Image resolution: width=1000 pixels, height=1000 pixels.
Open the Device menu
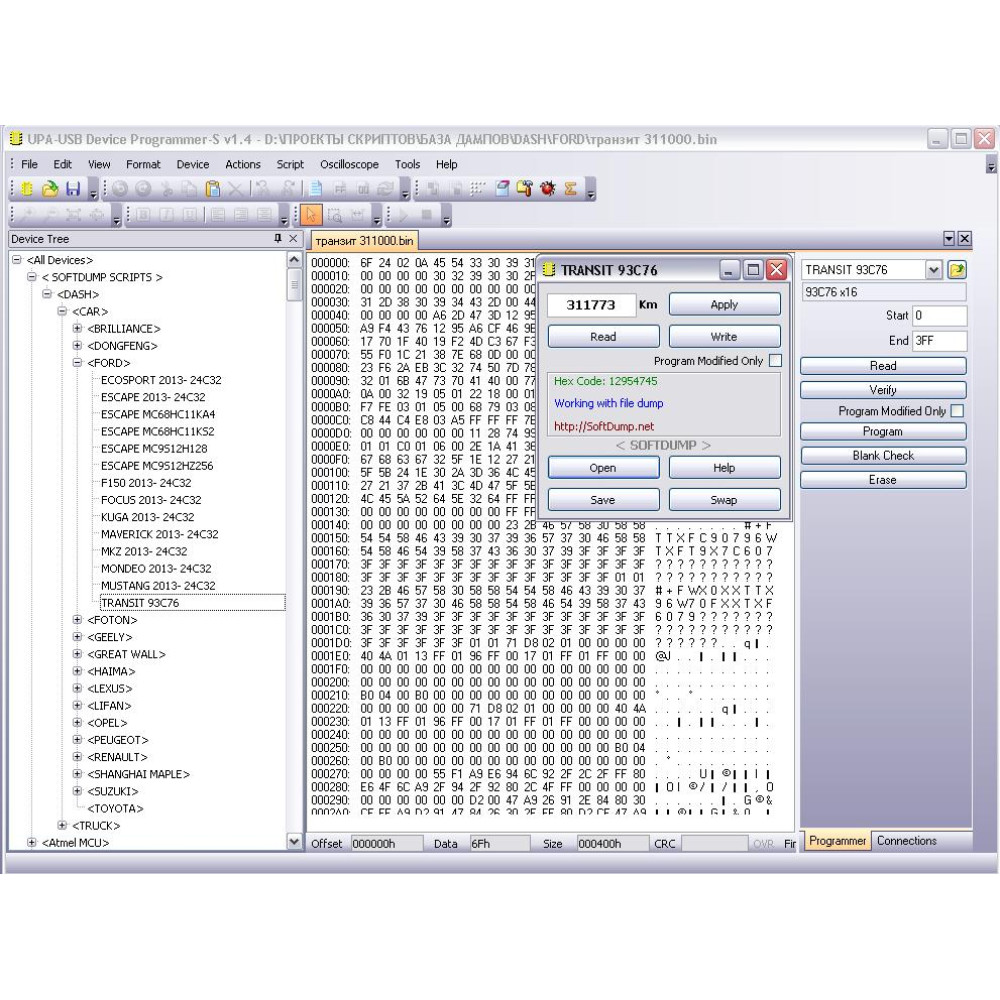(x=193, y=165)
